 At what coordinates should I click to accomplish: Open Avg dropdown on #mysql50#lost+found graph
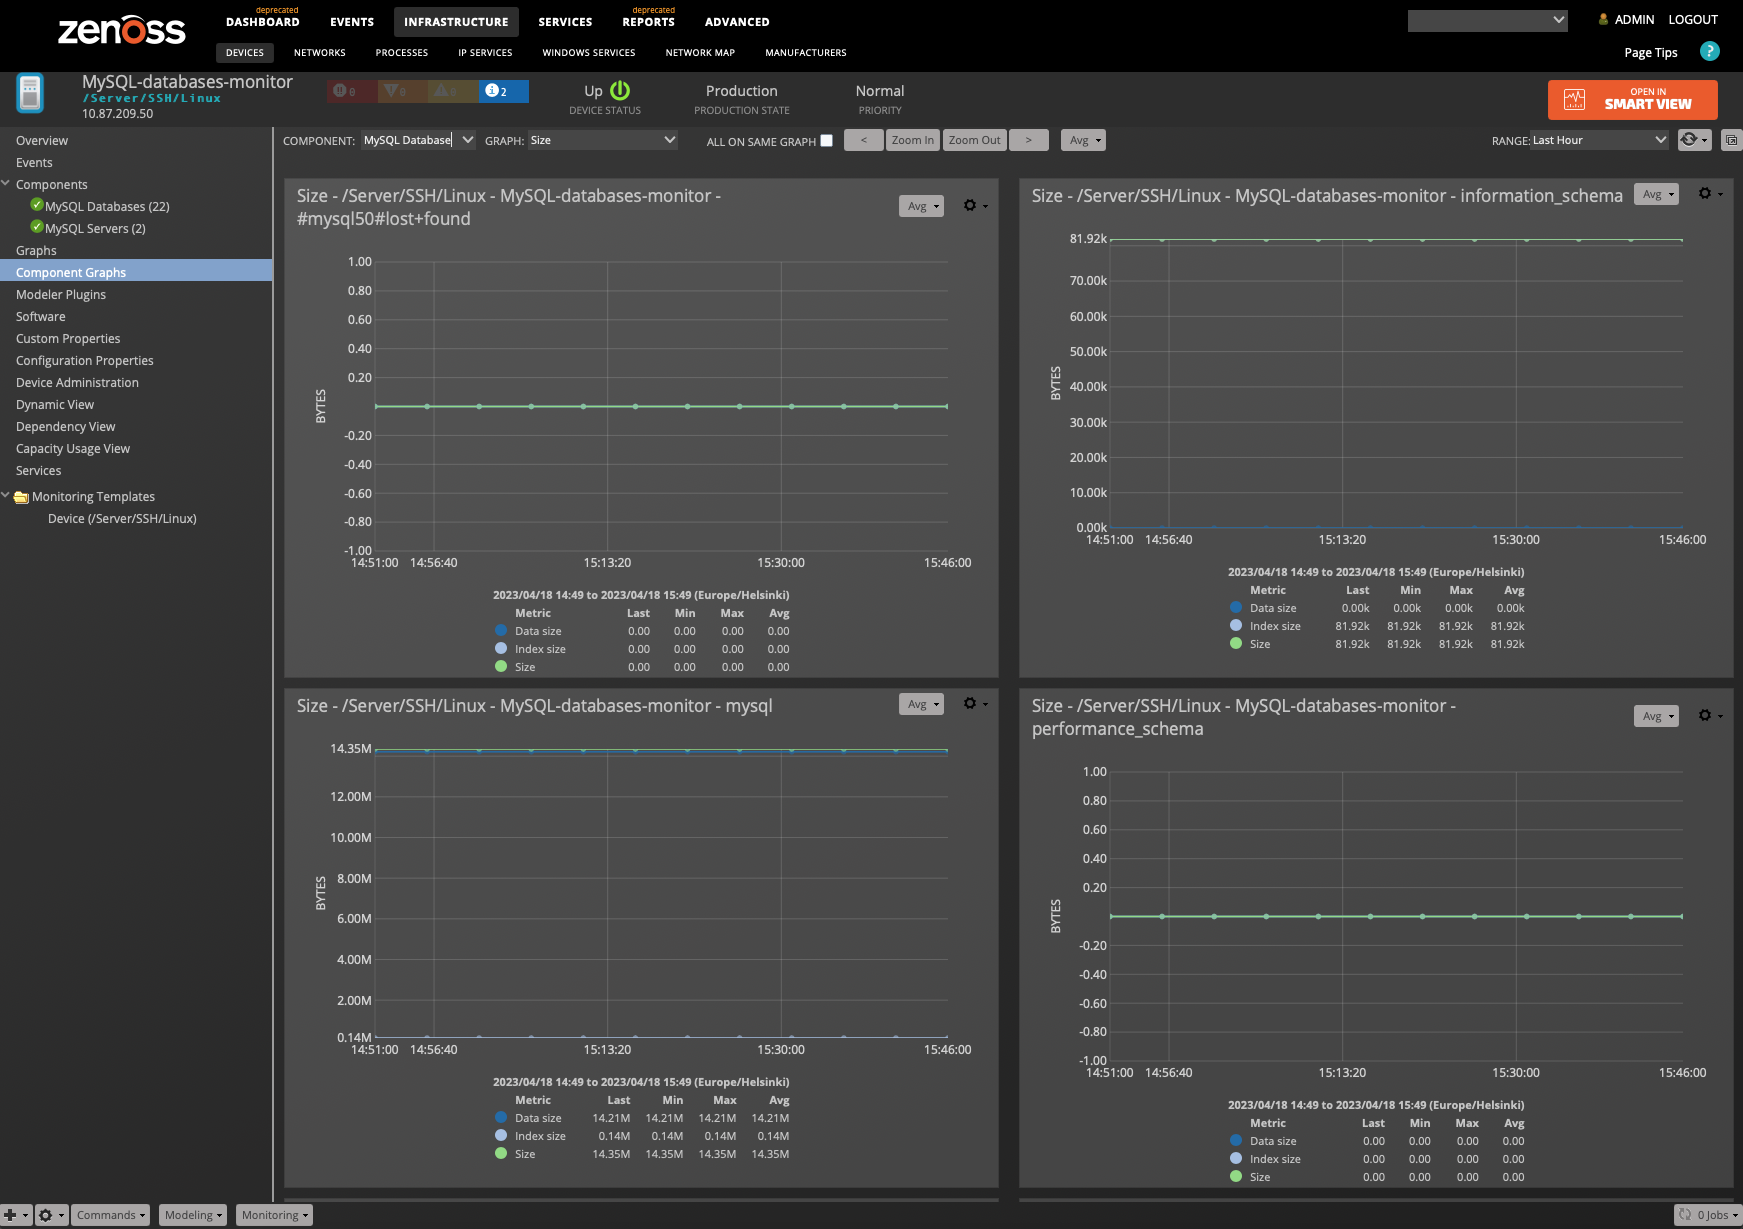tap(921, 206)
